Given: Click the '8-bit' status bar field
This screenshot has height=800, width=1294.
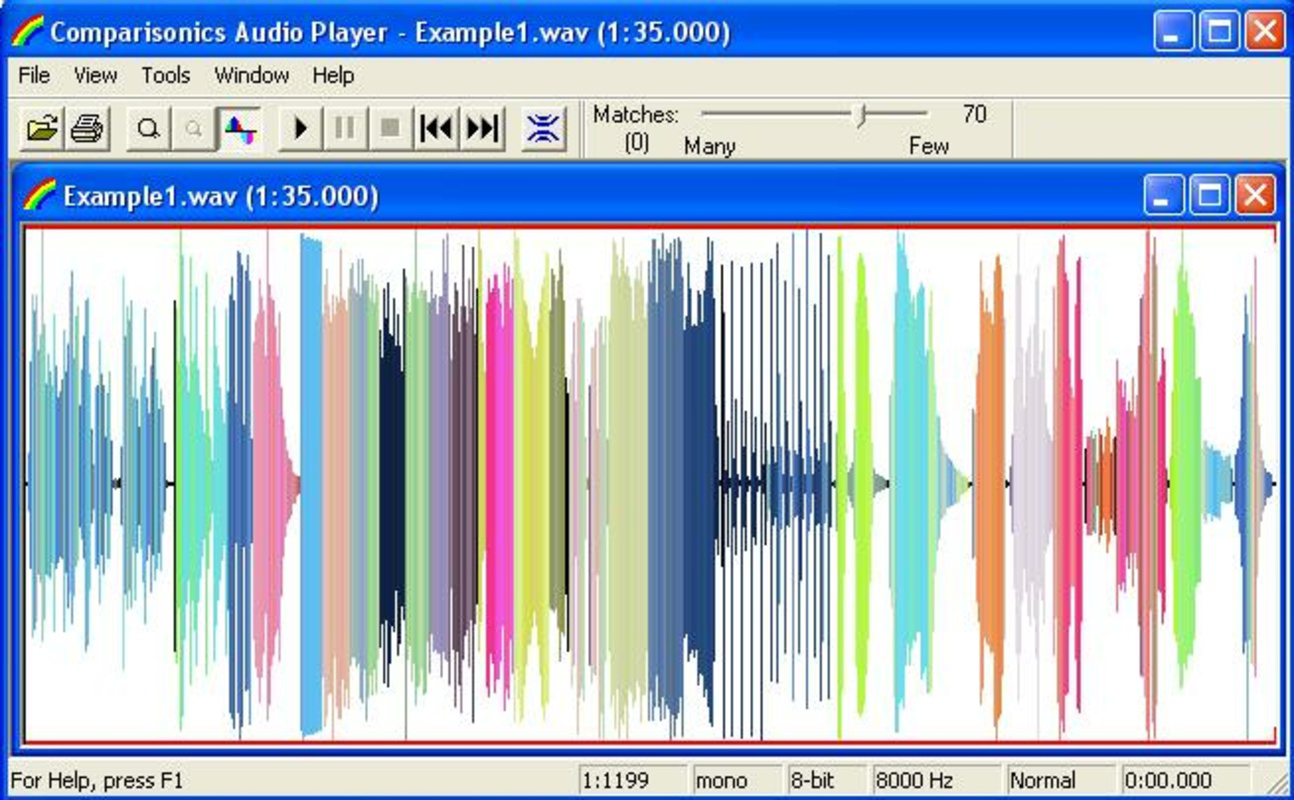Looking at the screenshot, I should coord(826,780).
